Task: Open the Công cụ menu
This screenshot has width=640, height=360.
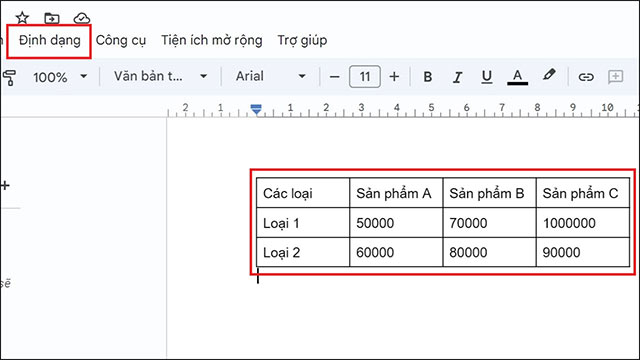Action: [121, 40]
